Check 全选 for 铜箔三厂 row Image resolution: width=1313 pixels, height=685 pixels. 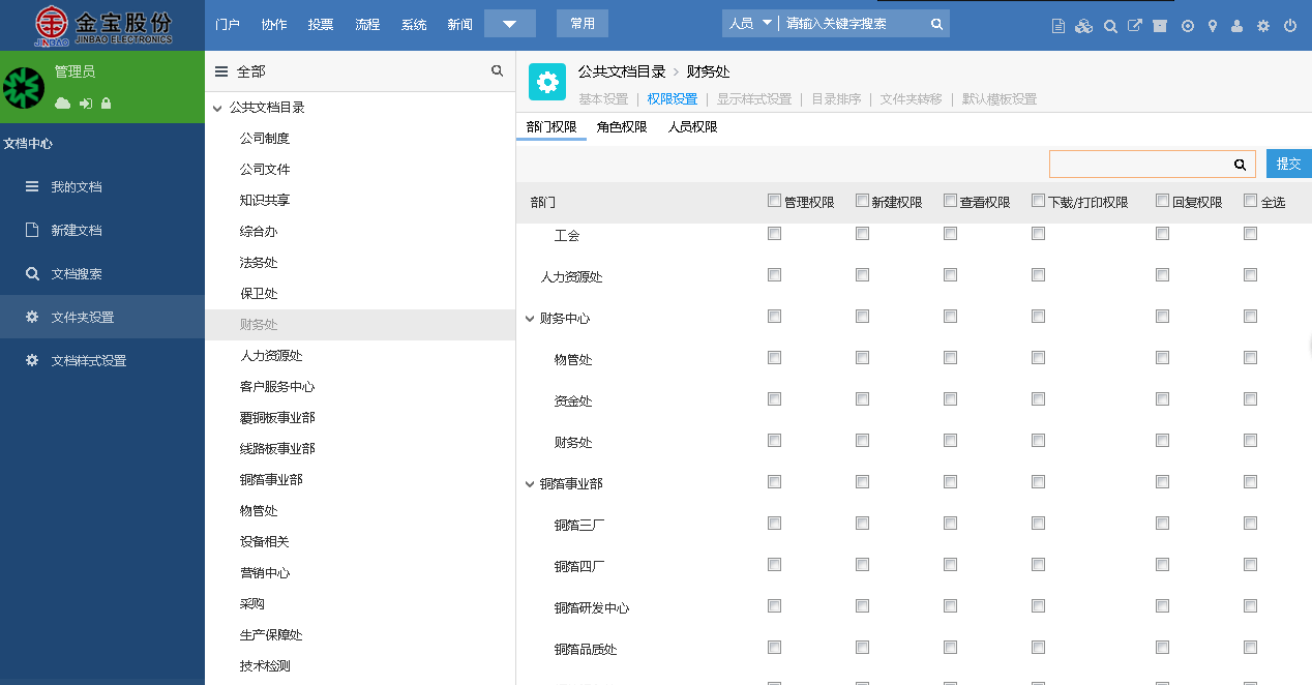coord(1250,523)
